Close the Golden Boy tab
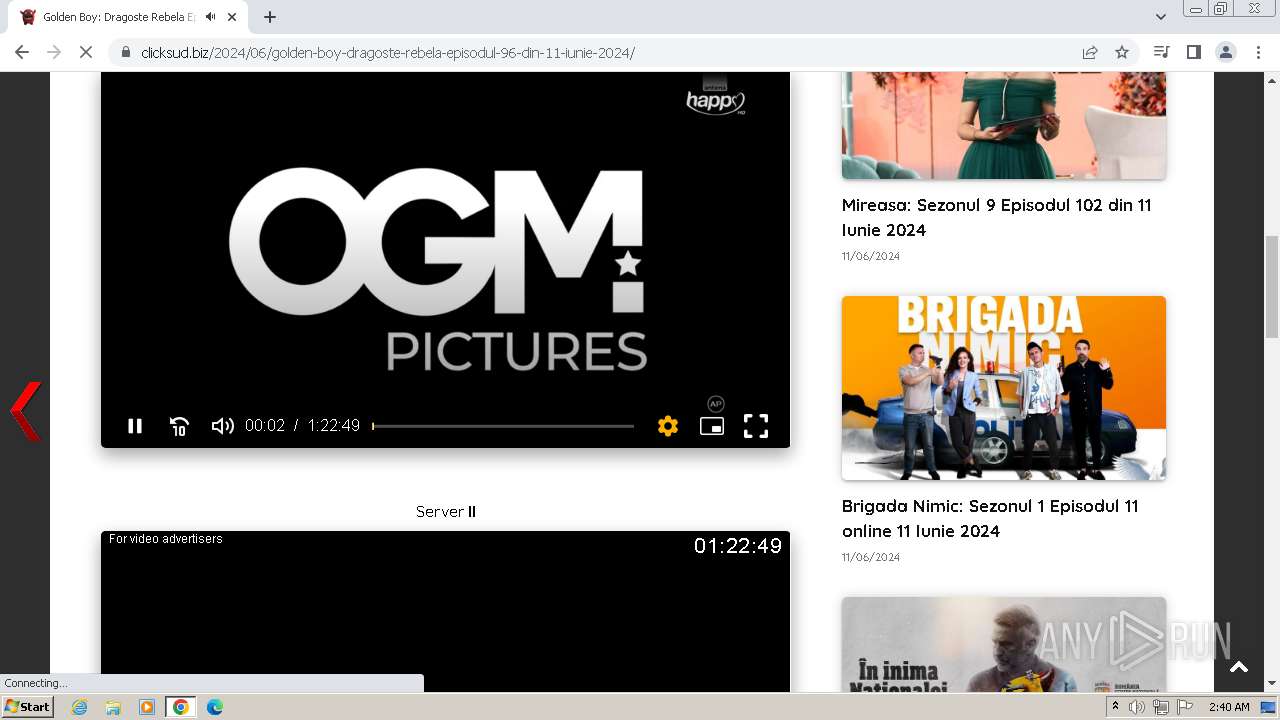This screenshot has height=720, width=1280. pos(233,17)
